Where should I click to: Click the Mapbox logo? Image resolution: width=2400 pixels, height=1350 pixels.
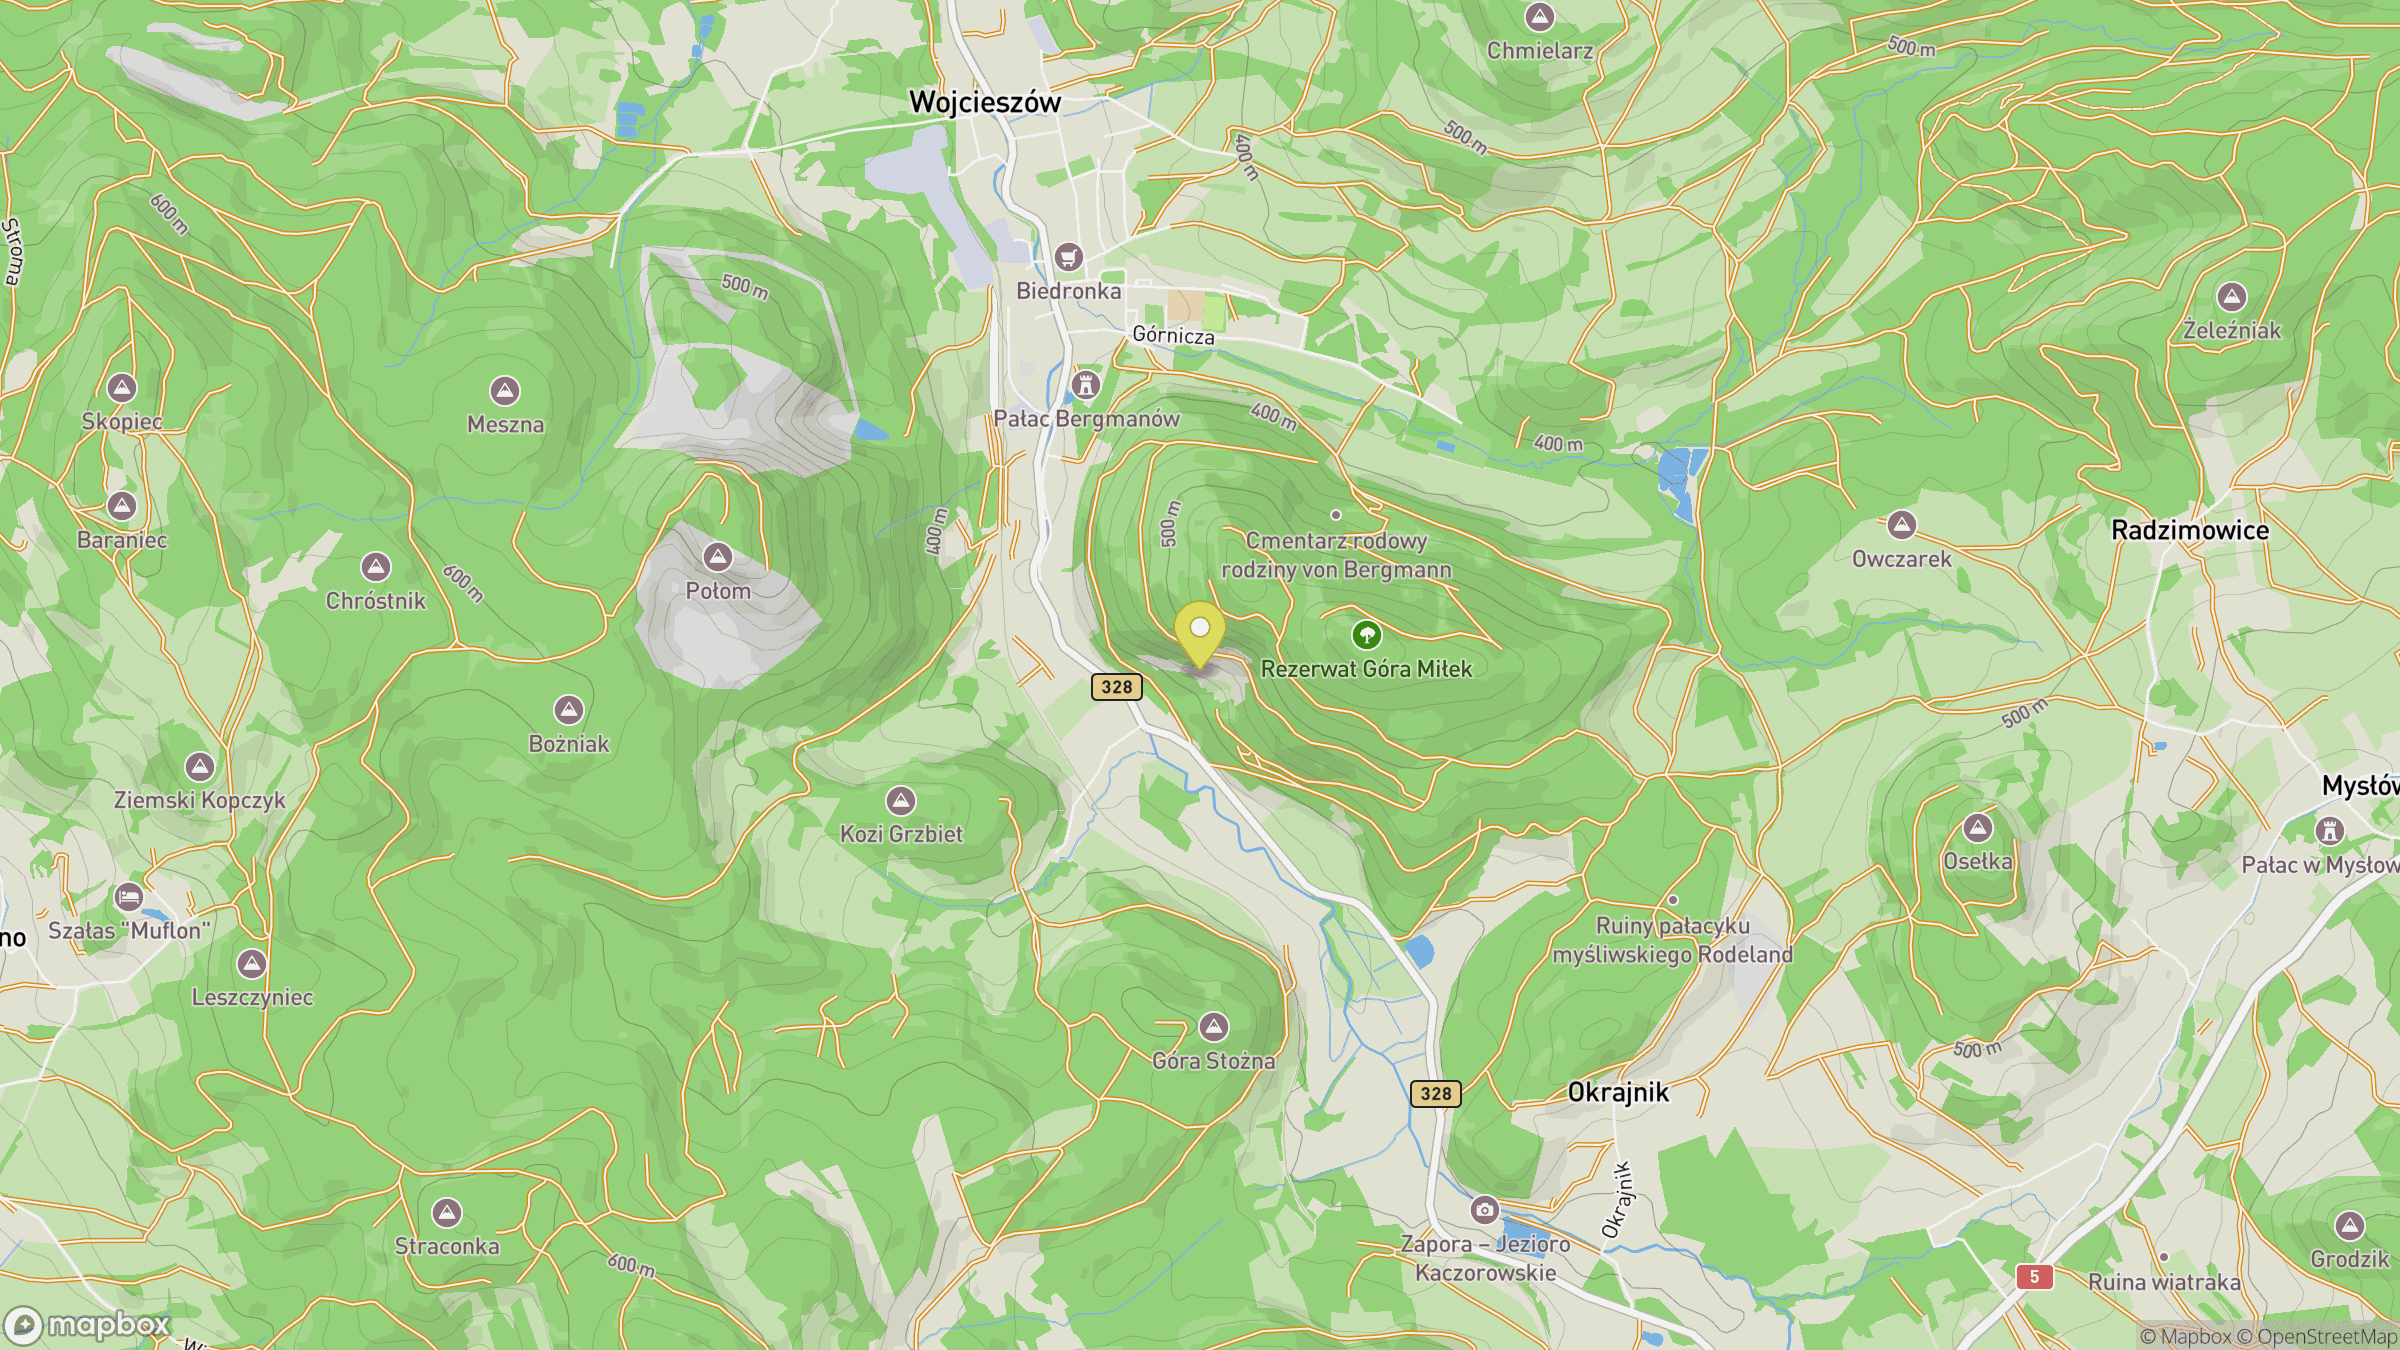tap(88, 1326)
